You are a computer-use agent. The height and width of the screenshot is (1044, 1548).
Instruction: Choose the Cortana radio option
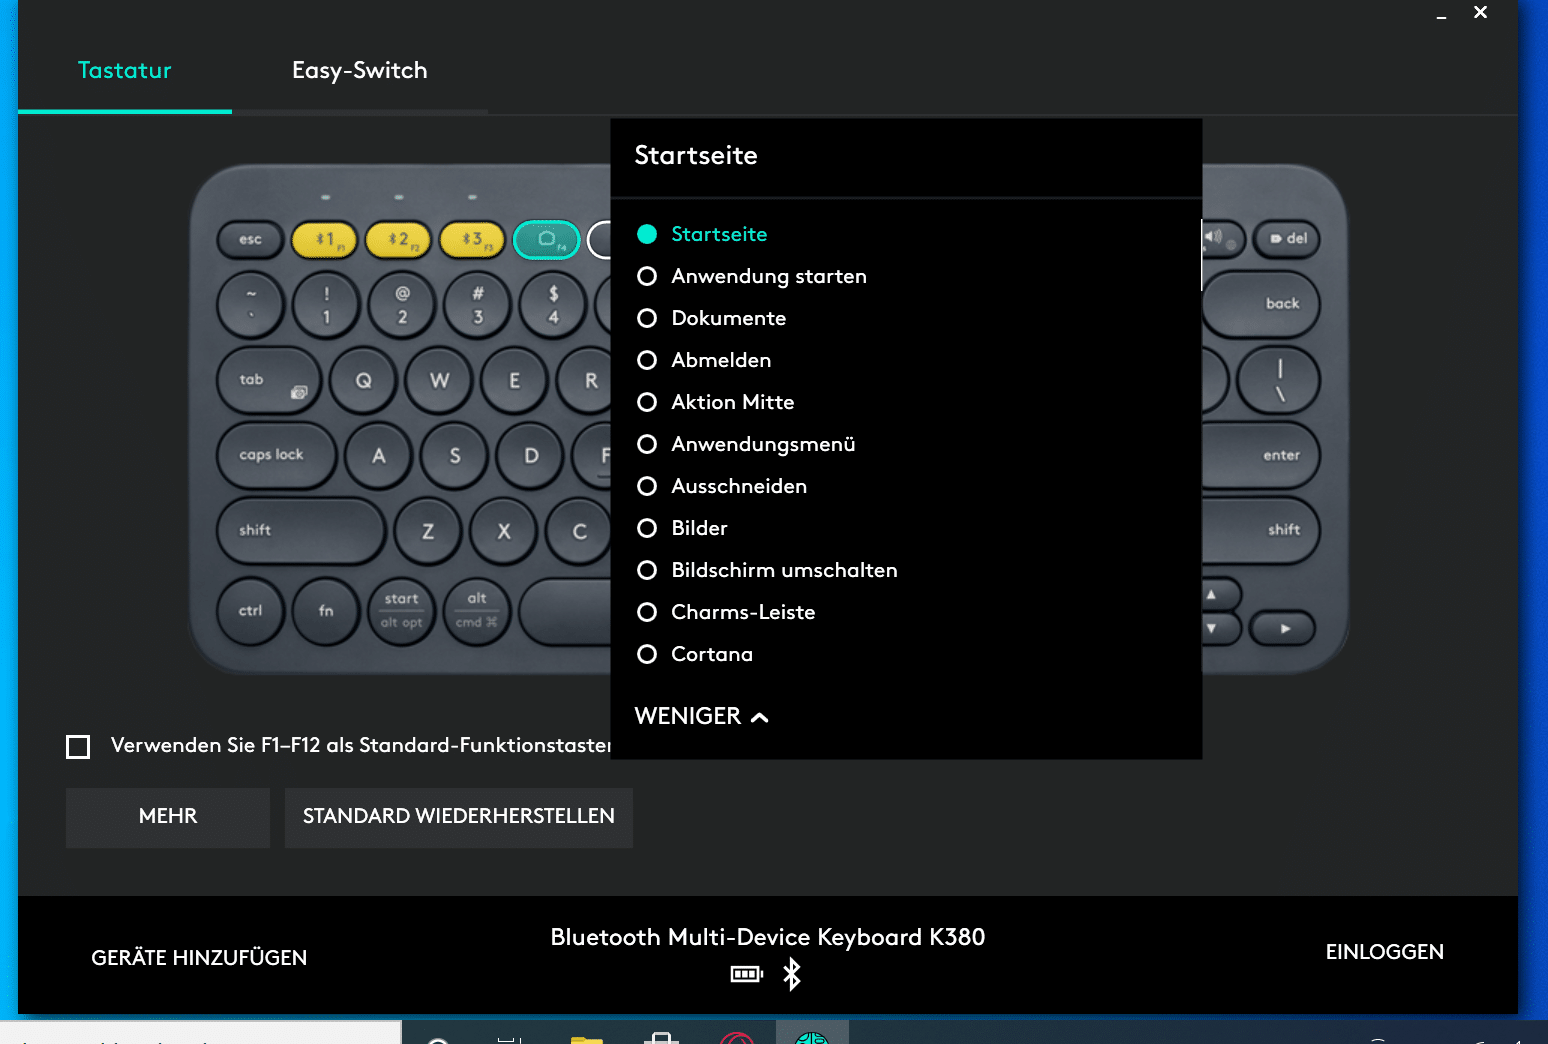click(647, 654)
